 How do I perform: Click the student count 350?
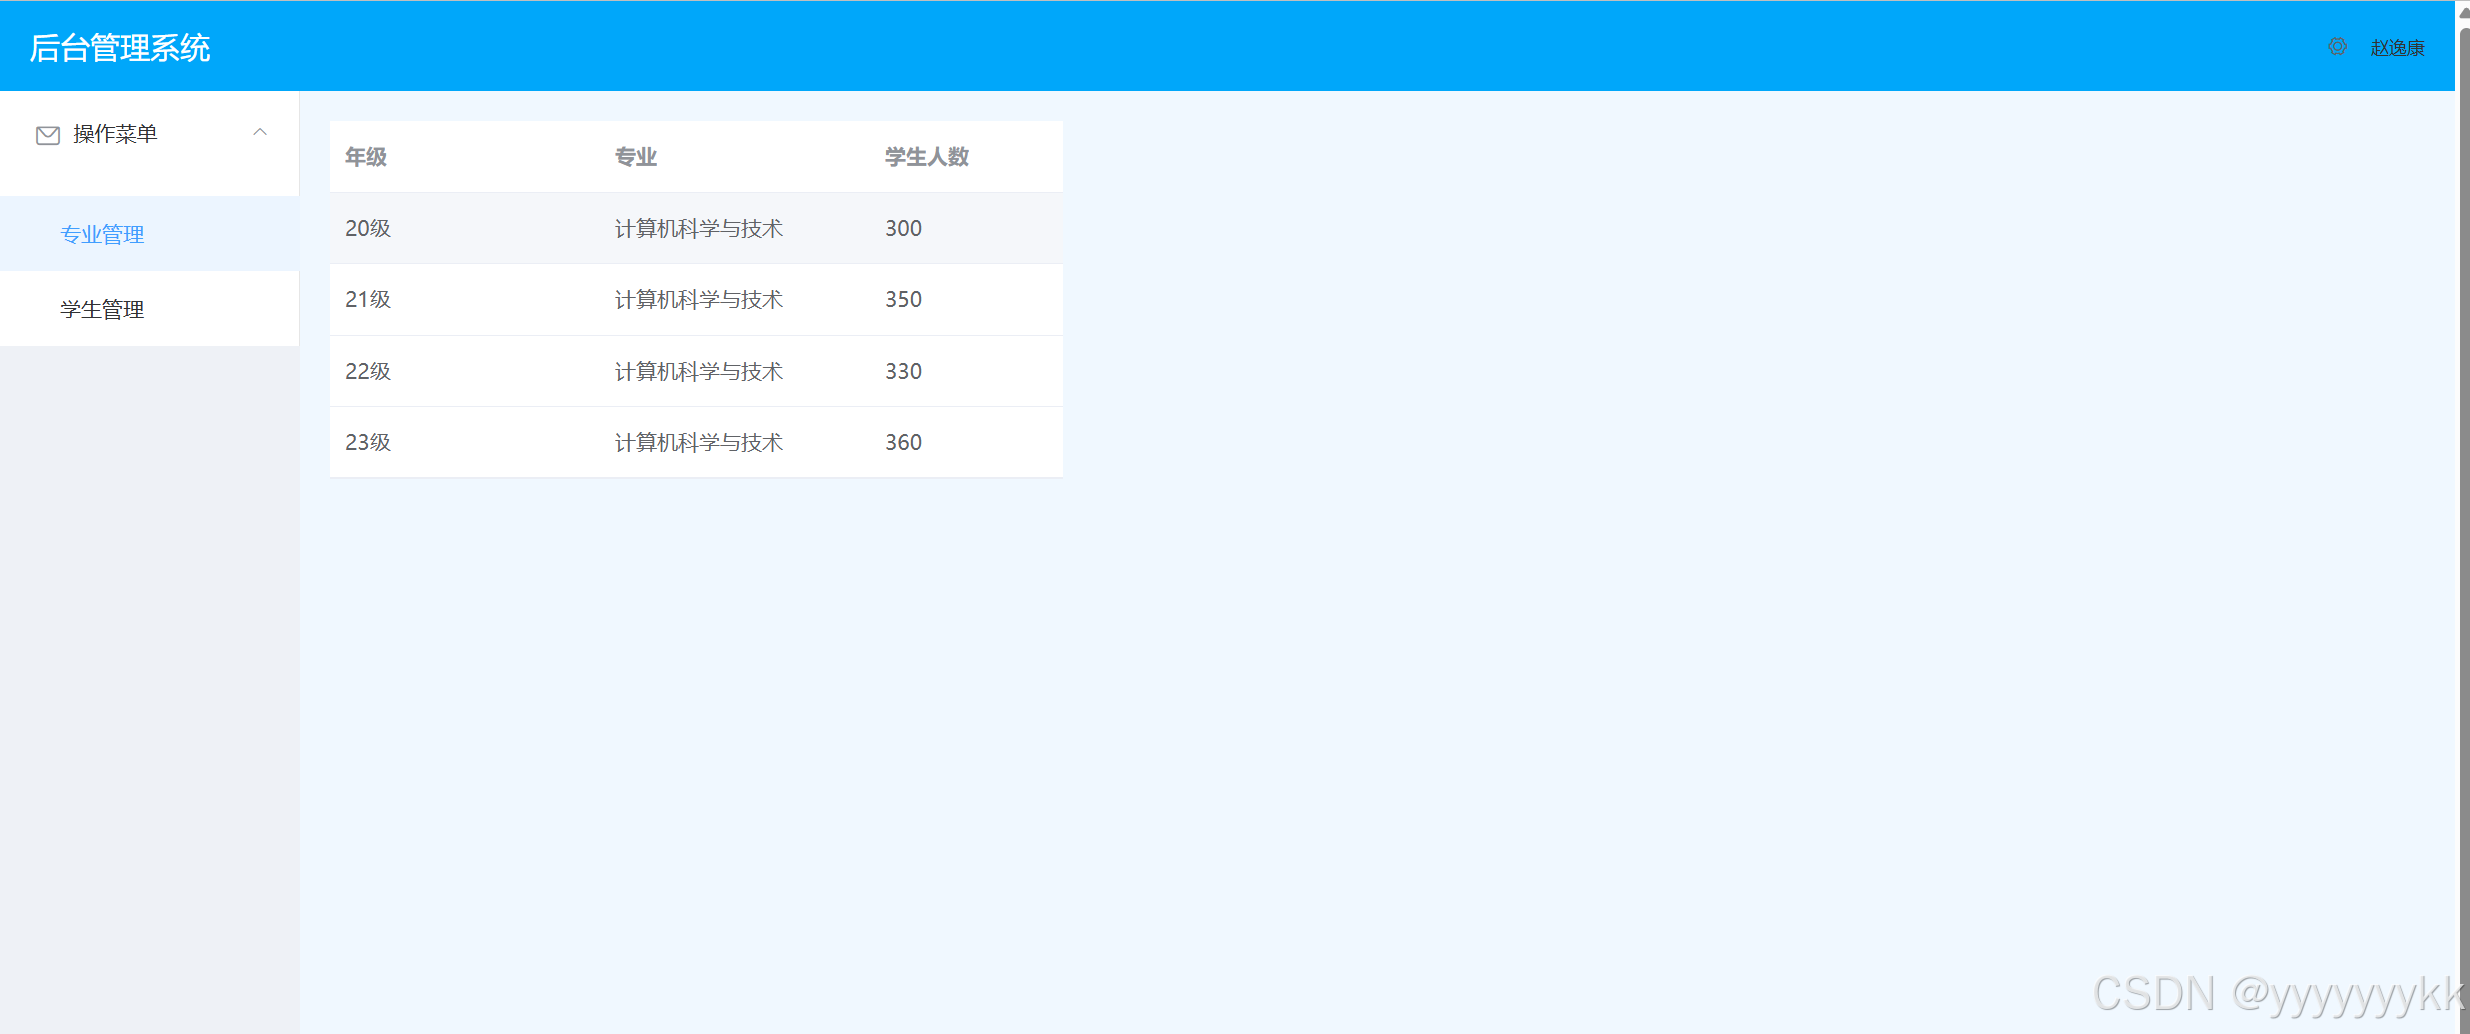904,299
